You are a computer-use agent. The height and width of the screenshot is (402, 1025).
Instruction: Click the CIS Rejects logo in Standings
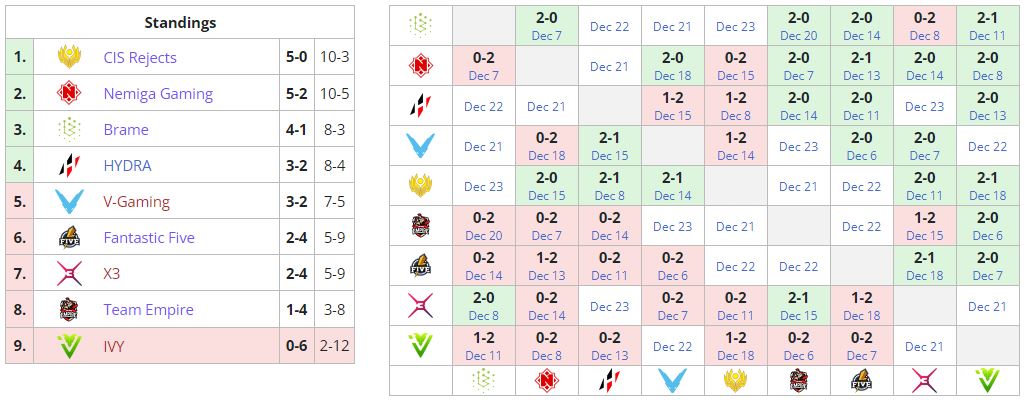pyautogui.click(x=69, y=58)
